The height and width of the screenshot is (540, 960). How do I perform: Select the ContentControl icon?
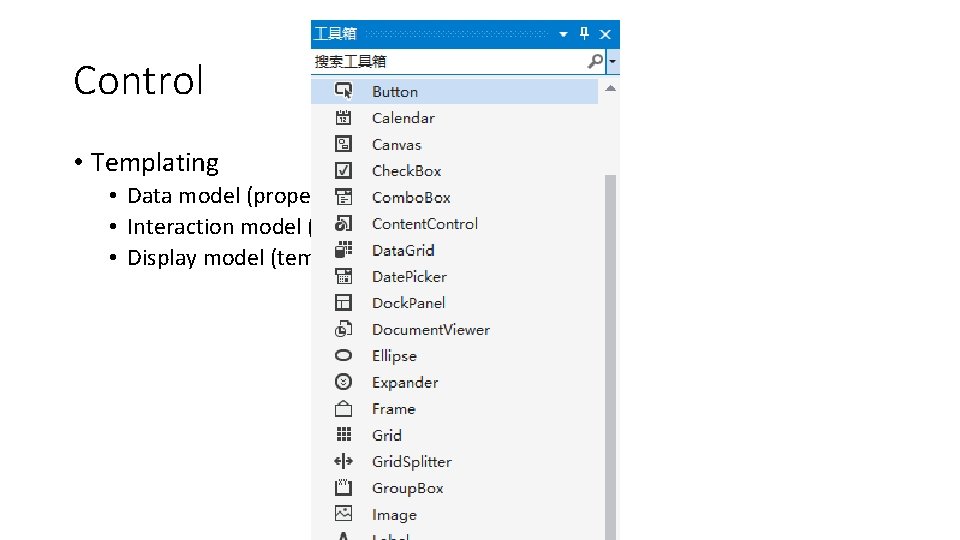pyautogui.click(x=343, y=223)
